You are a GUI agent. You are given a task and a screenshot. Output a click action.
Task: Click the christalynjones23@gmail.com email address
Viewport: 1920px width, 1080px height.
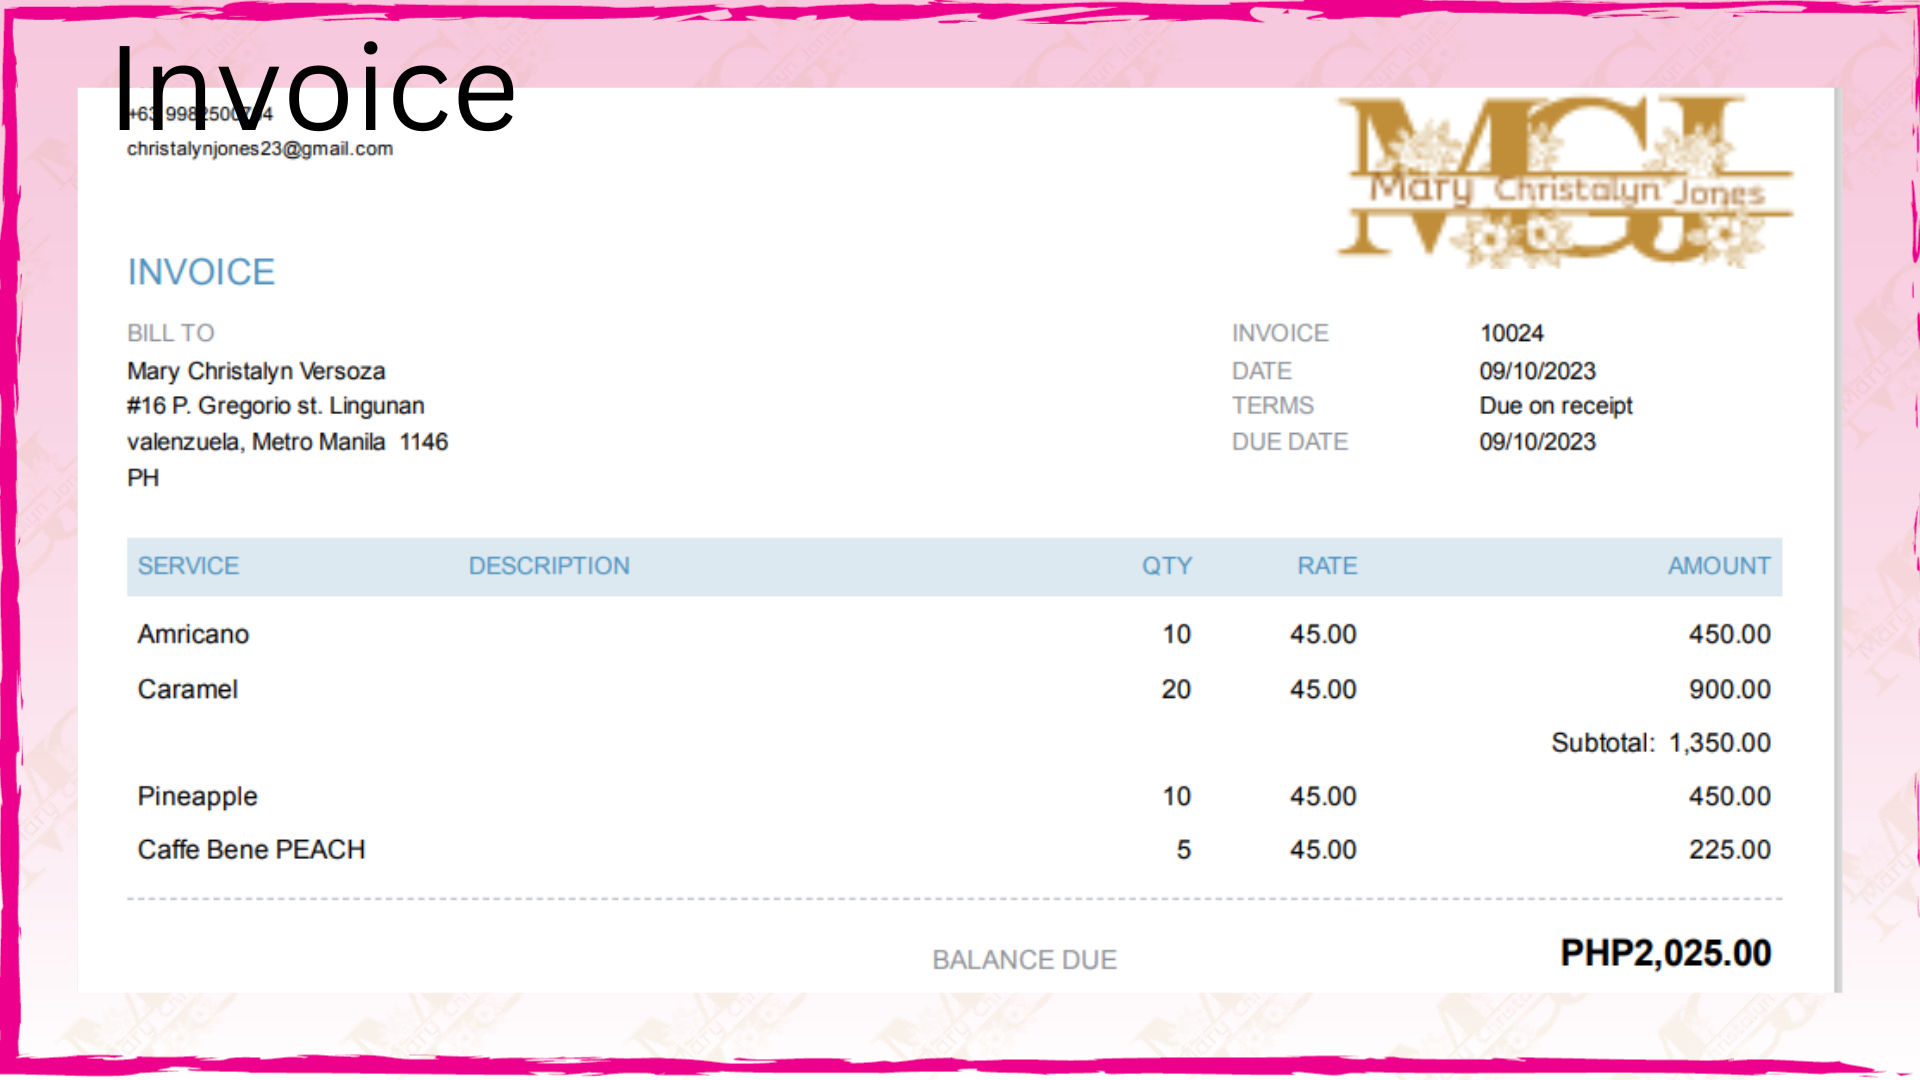click(x=260, y=149)
